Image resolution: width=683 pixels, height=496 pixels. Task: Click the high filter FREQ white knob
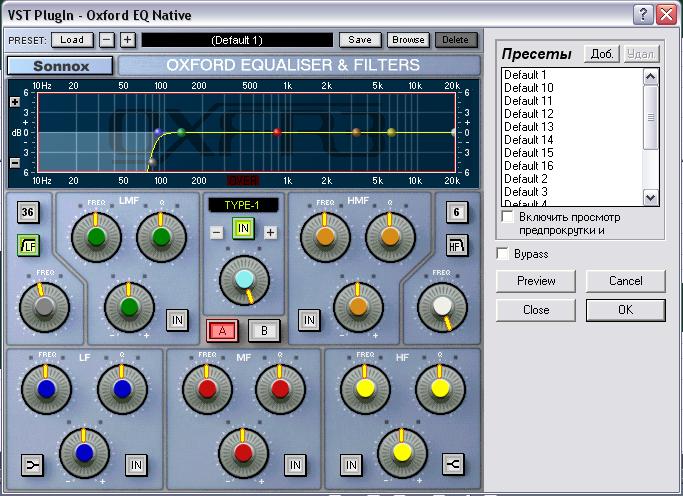443,307
